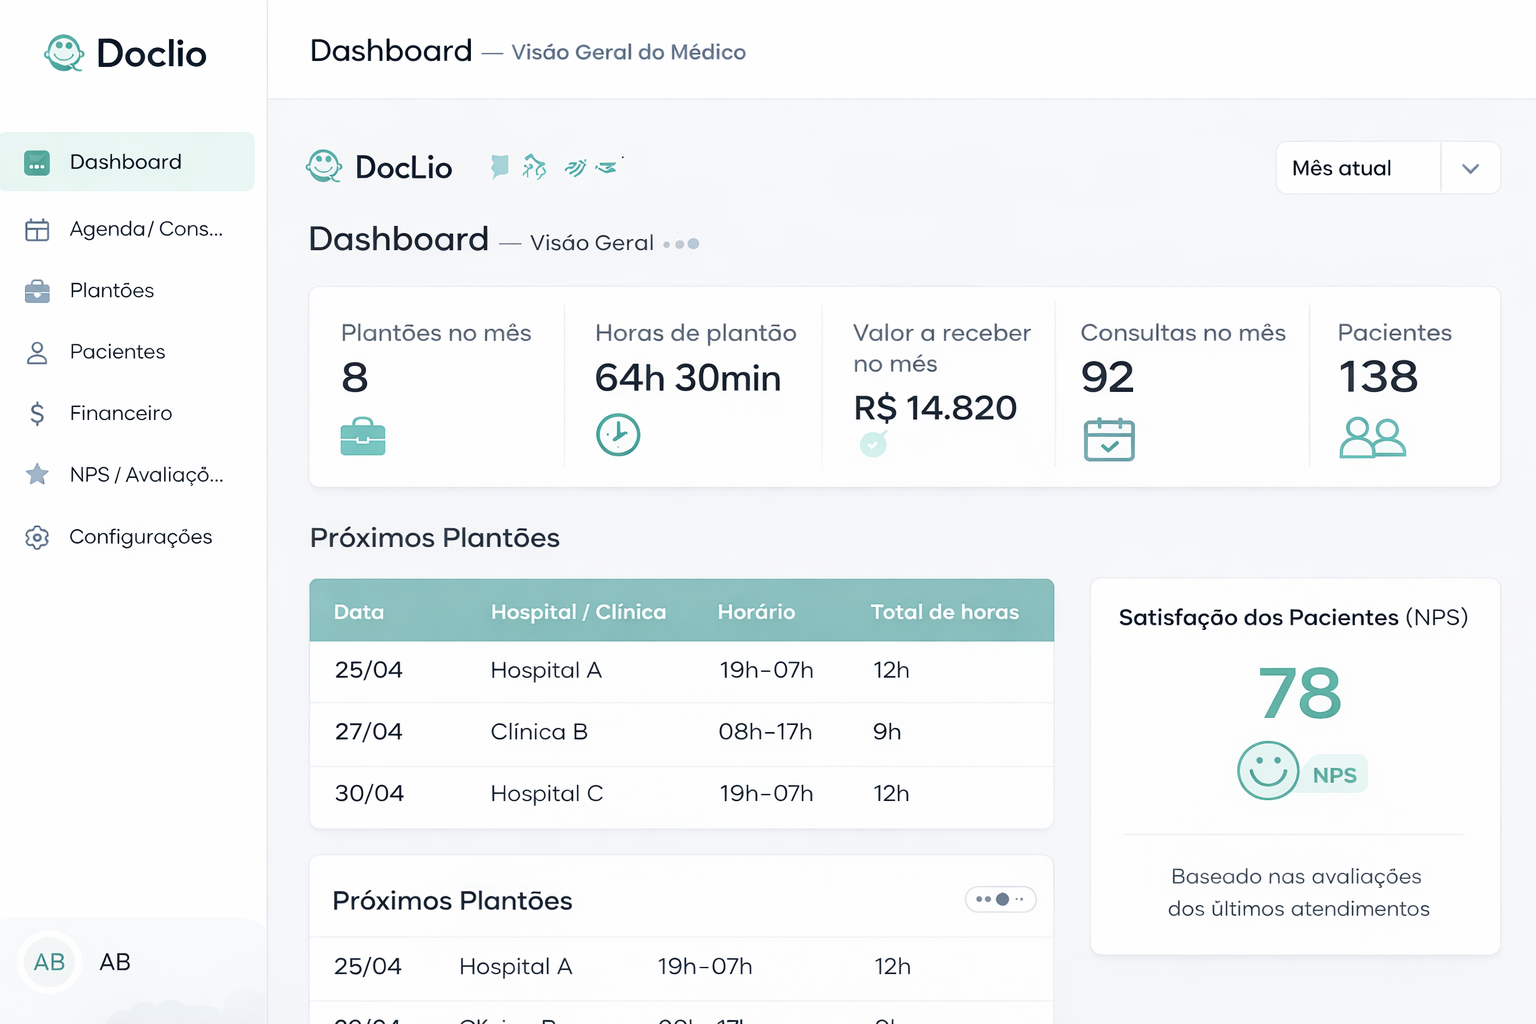The image size is (1536, 1024).
Task: Open the Dashboard grid icon in sidebar
Action: (37, 162)
